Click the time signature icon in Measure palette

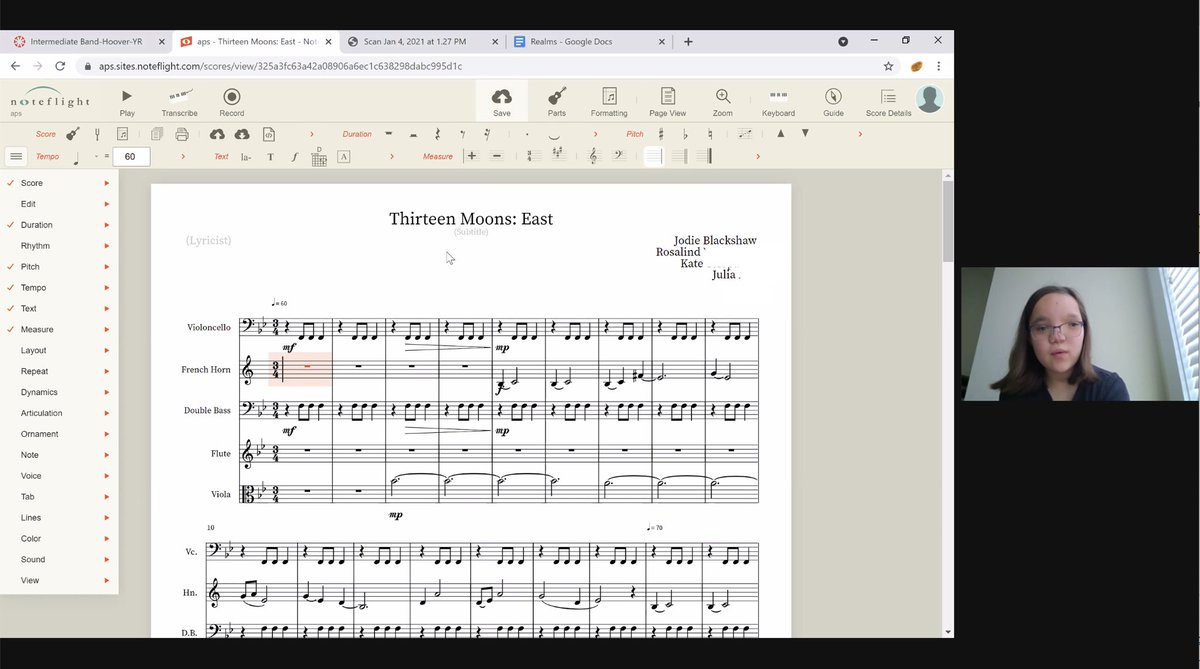point(534,156)
